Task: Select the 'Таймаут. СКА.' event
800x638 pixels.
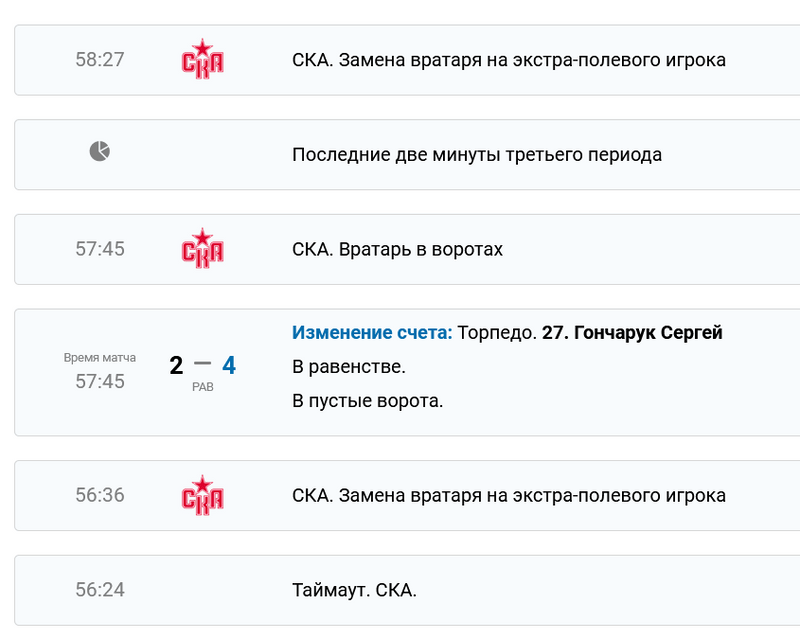Action: click(354, 590)
